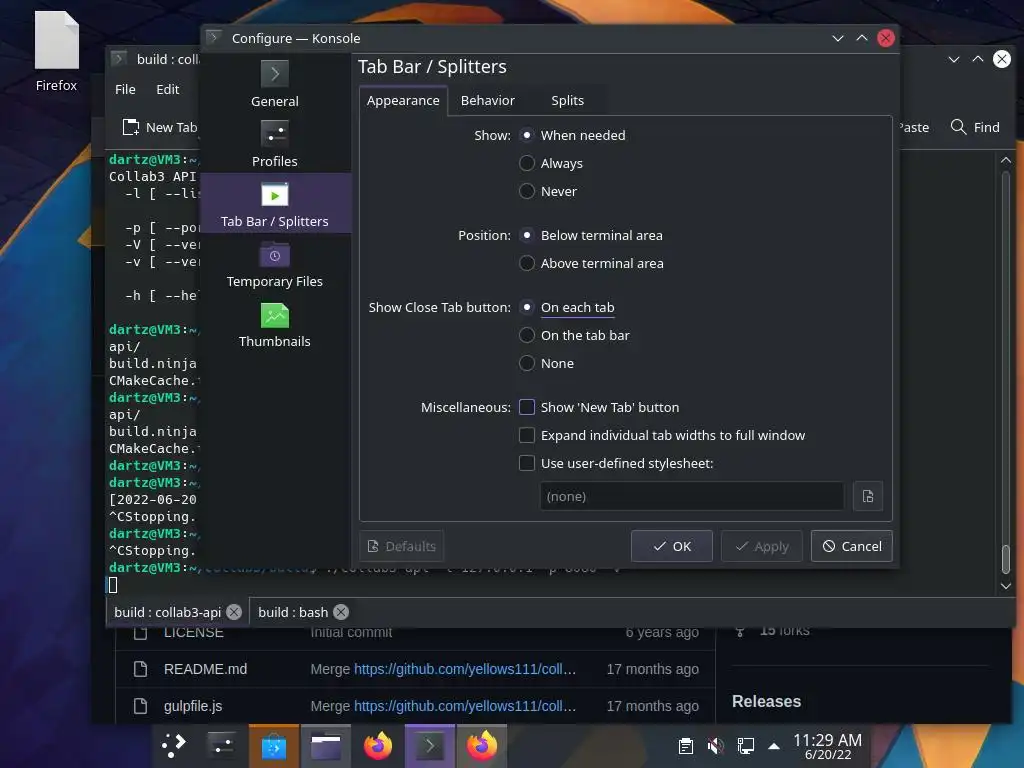This screenshot has width=1024, height=768.
Task: Select close button On the tab bar
Action: point(527,335)
